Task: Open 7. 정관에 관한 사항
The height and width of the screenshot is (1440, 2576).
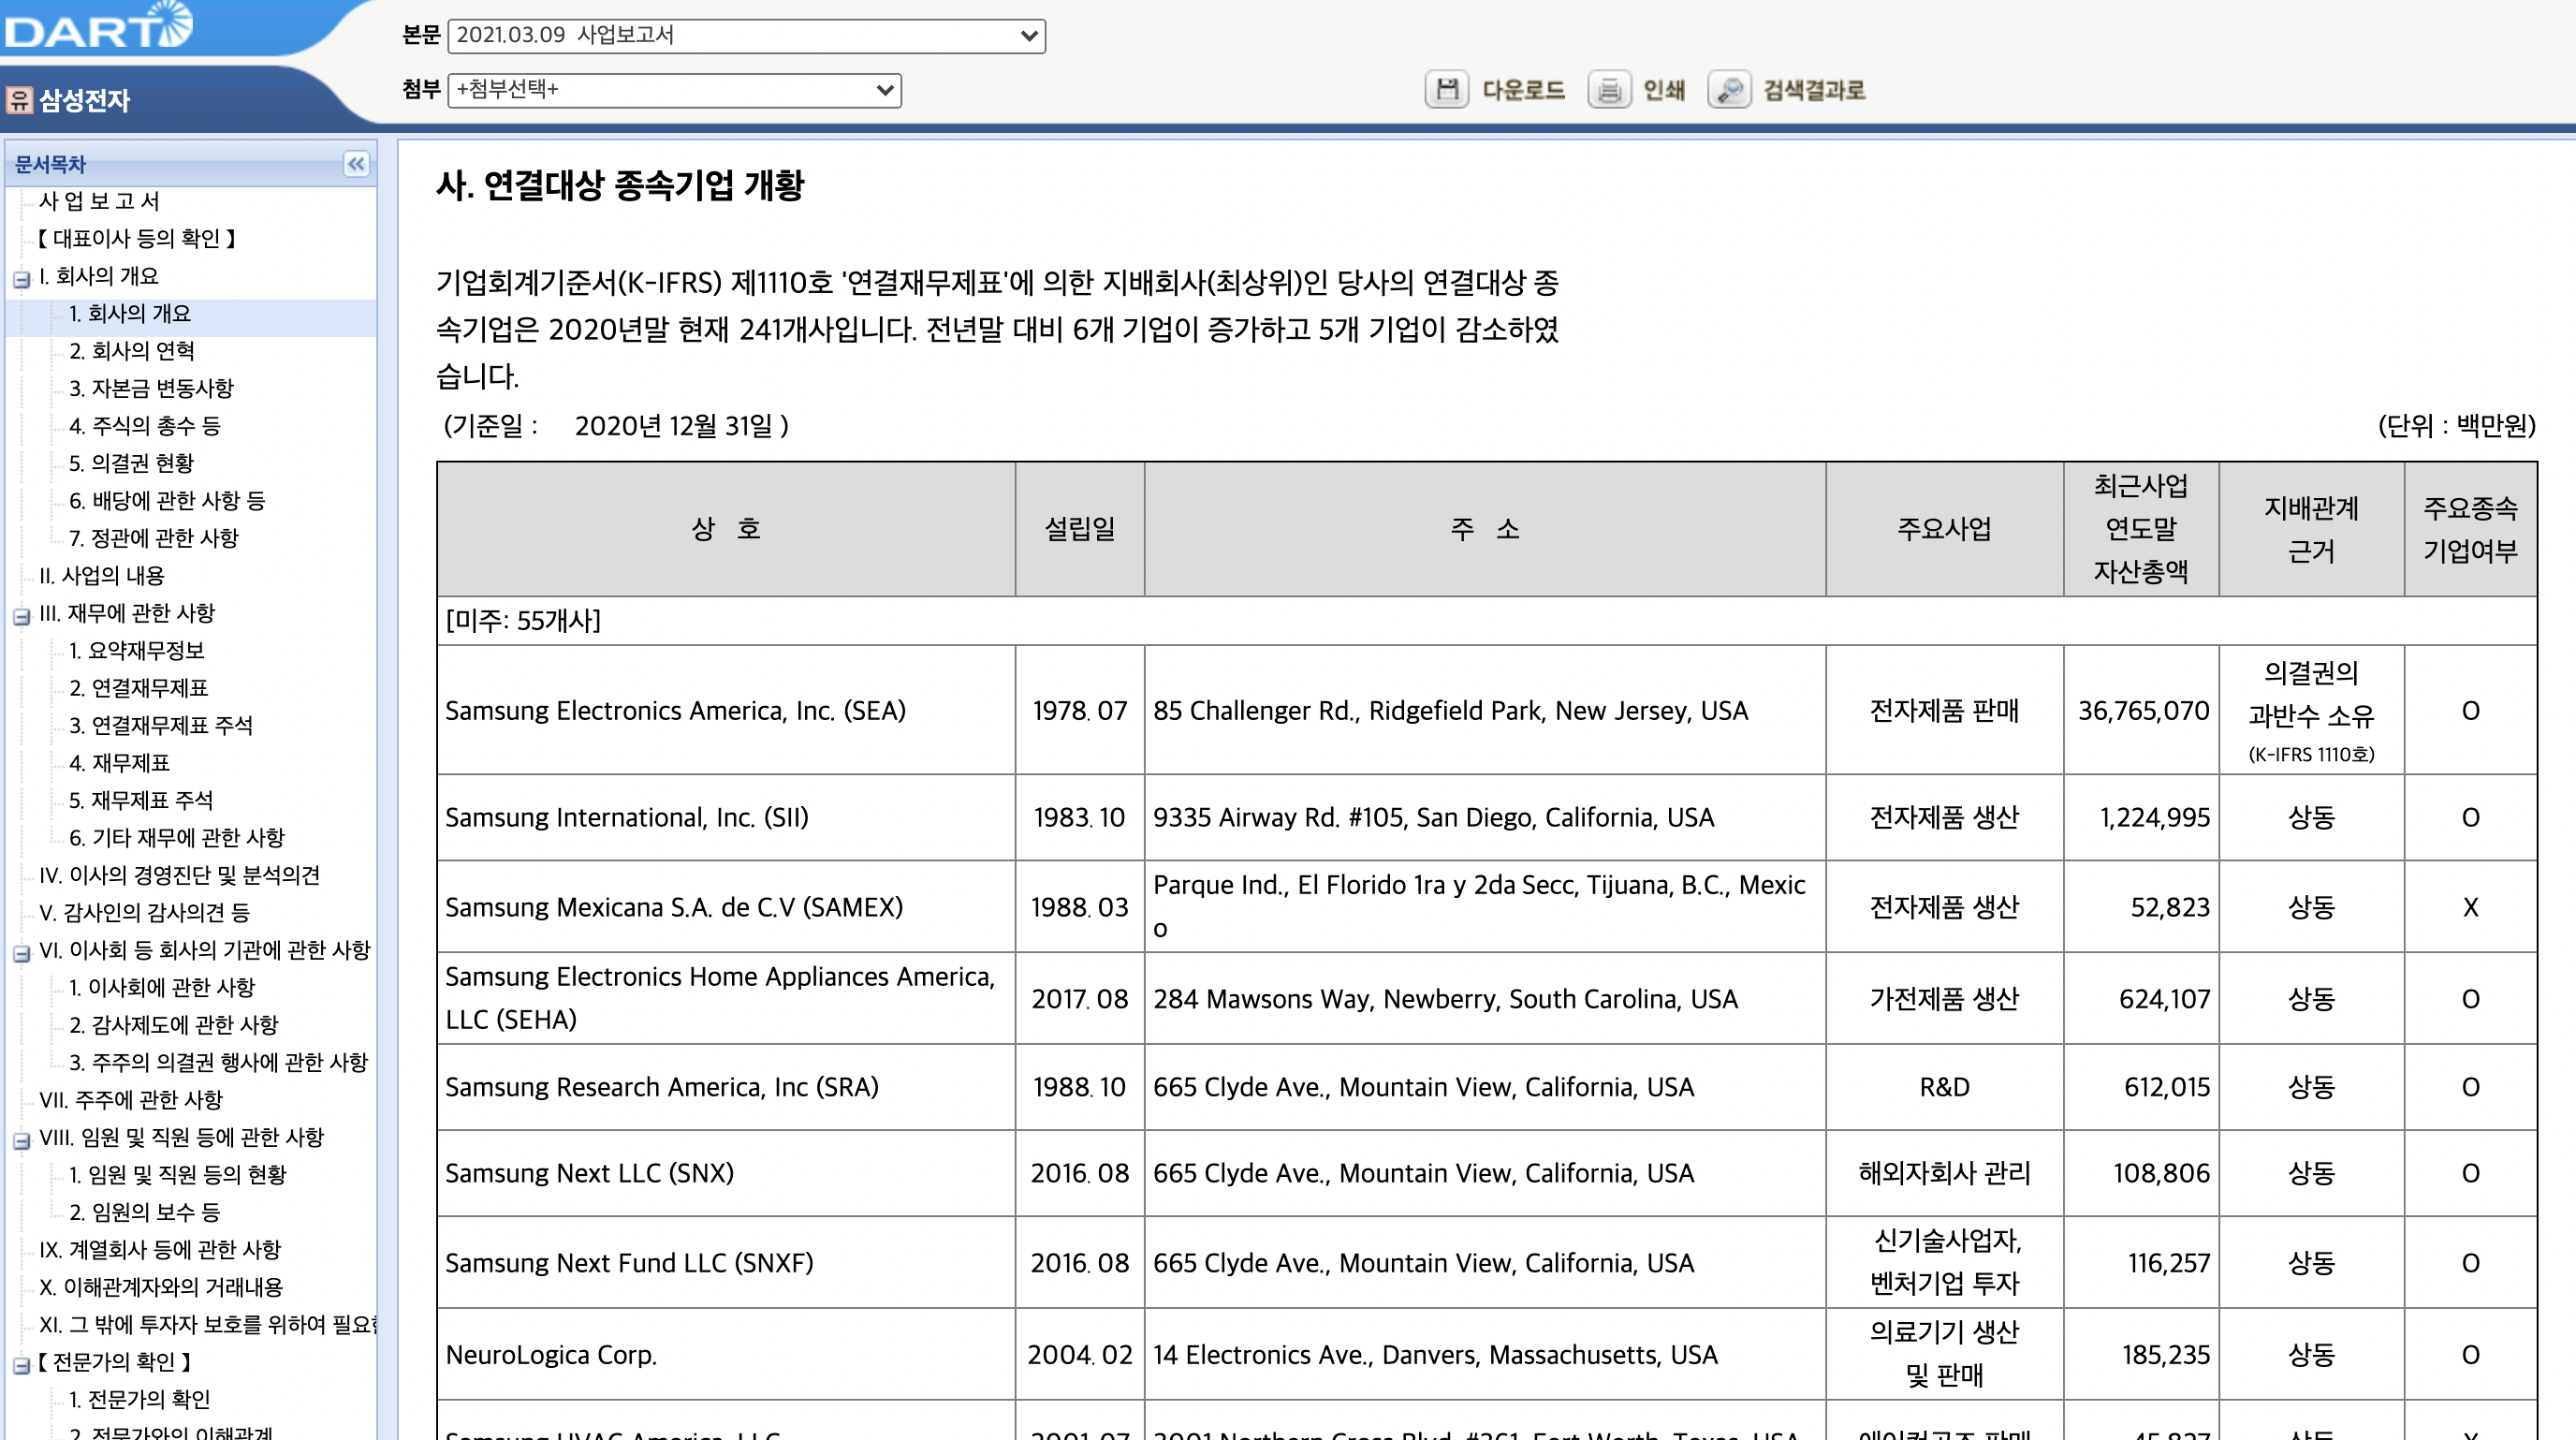Action: (154, 538)
